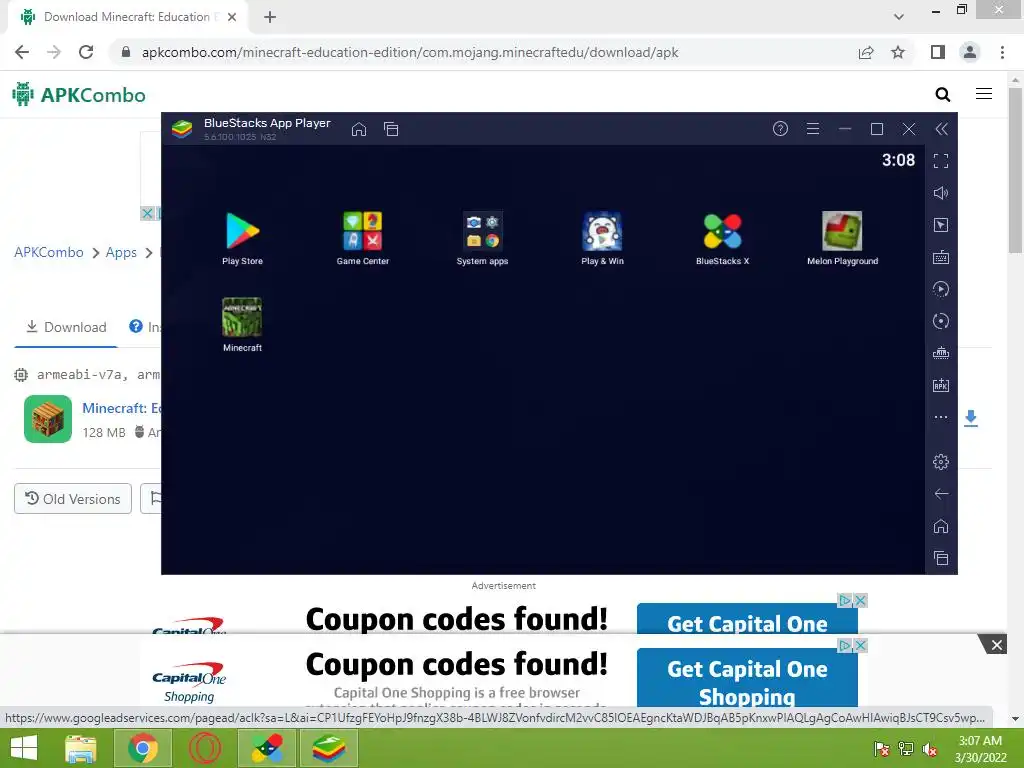Click the Old Versions button

tap(73, 499)
